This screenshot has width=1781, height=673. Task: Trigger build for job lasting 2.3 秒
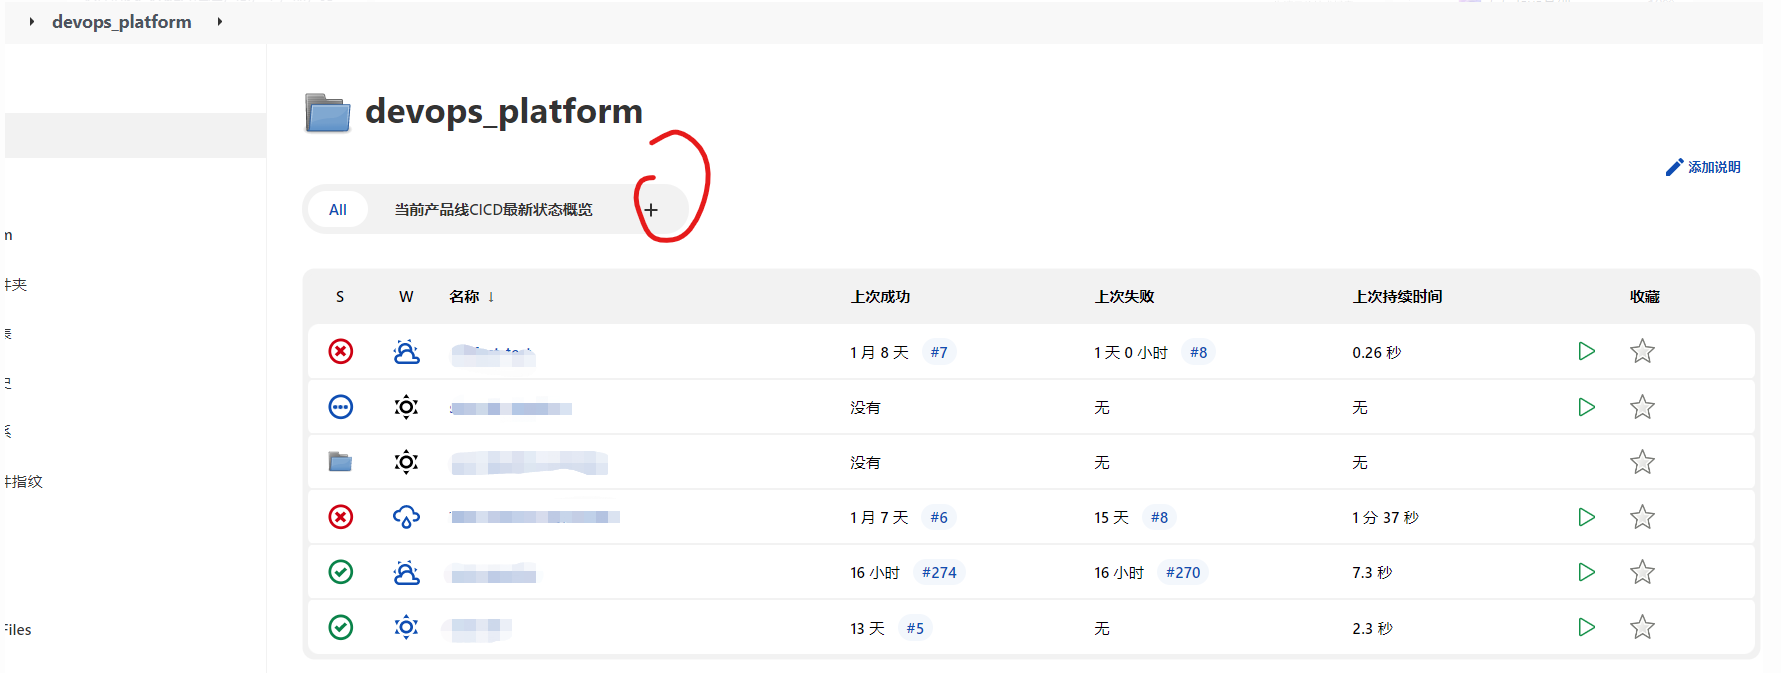pyautogui.click(x=1586, y=628)
